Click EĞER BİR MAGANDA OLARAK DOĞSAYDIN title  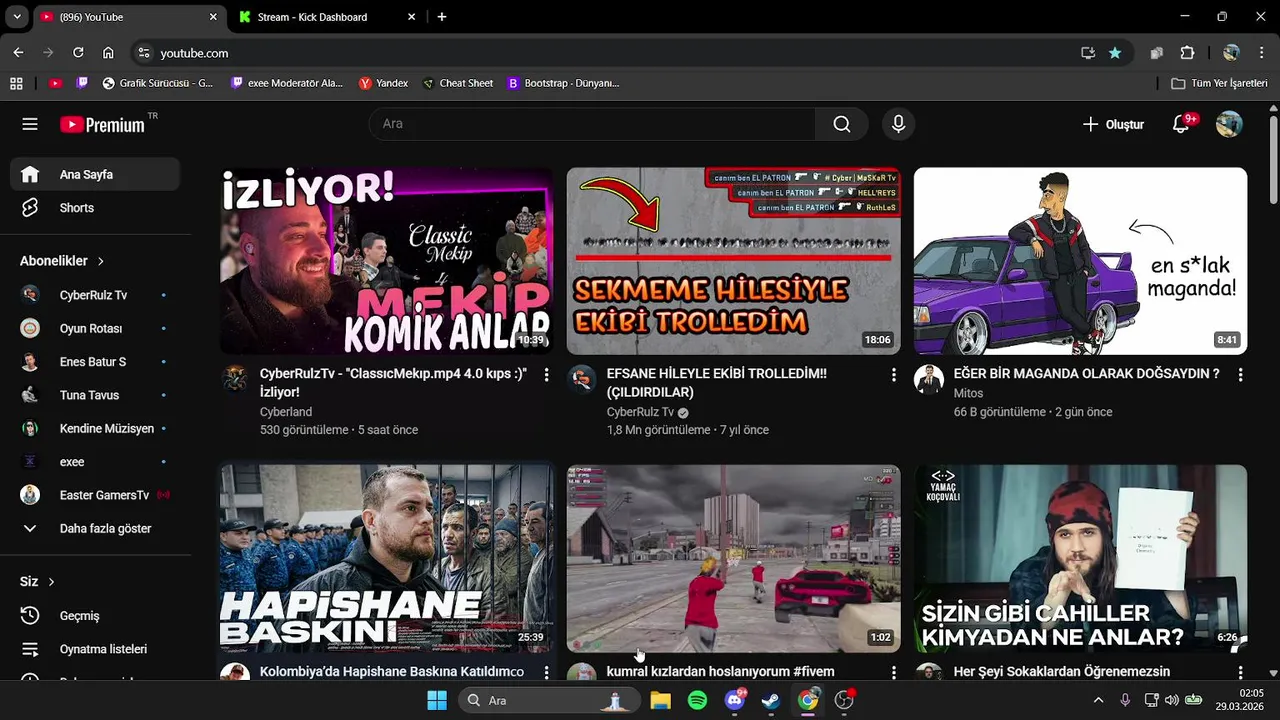[x=1086, y=374]
